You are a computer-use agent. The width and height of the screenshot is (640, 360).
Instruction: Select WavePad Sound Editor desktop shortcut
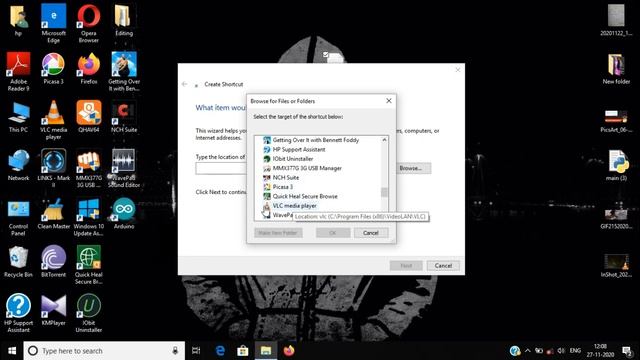click(x=124, y=168)
